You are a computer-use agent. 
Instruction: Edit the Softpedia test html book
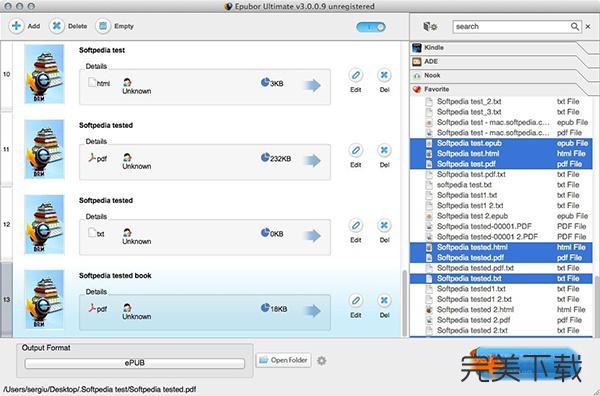[355, 75]
